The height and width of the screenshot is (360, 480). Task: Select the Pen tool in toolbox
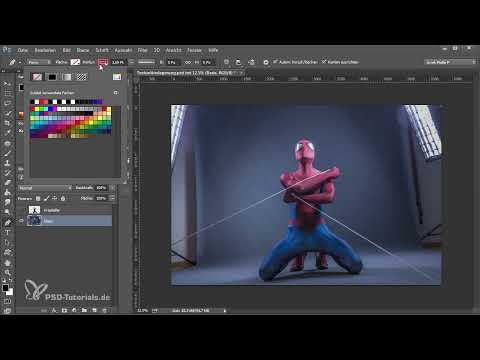[7, 222]
